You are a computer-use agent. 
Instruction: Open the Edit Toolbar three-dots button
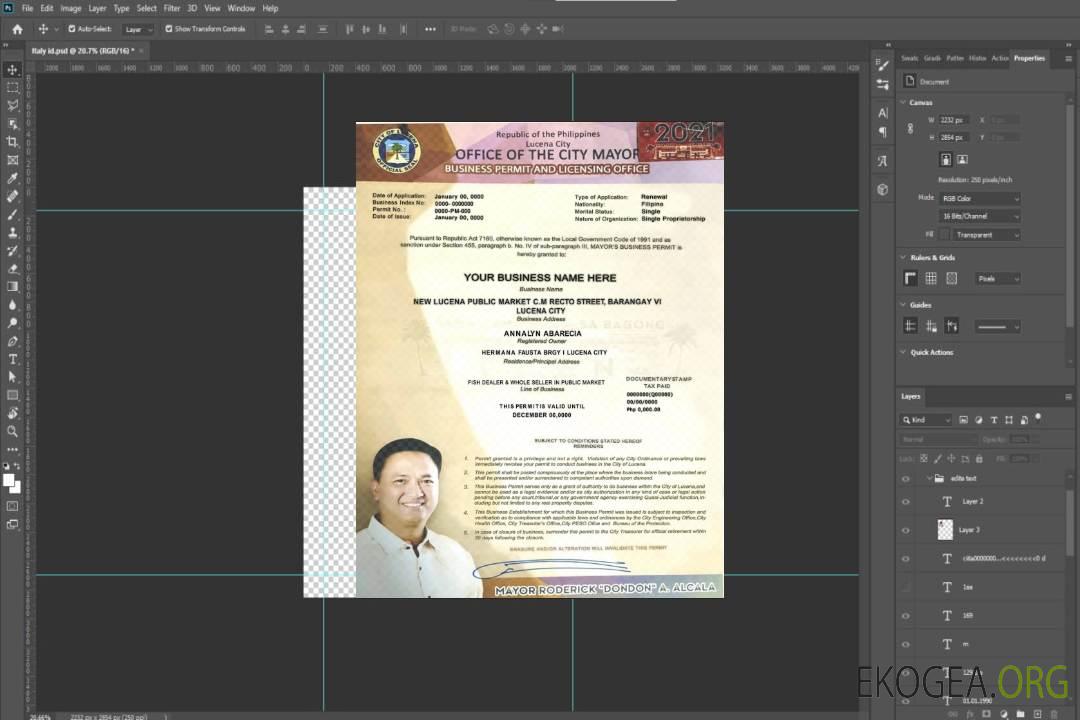(x=12, y=449)
